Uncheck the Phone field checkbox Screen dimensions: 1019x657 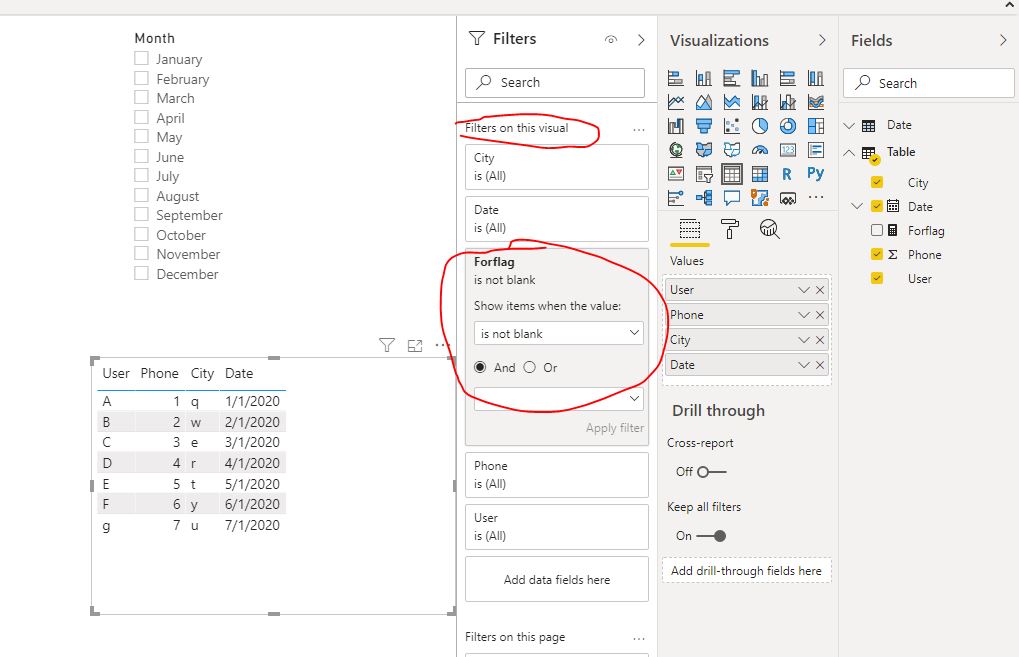click(x=877, y=254)
